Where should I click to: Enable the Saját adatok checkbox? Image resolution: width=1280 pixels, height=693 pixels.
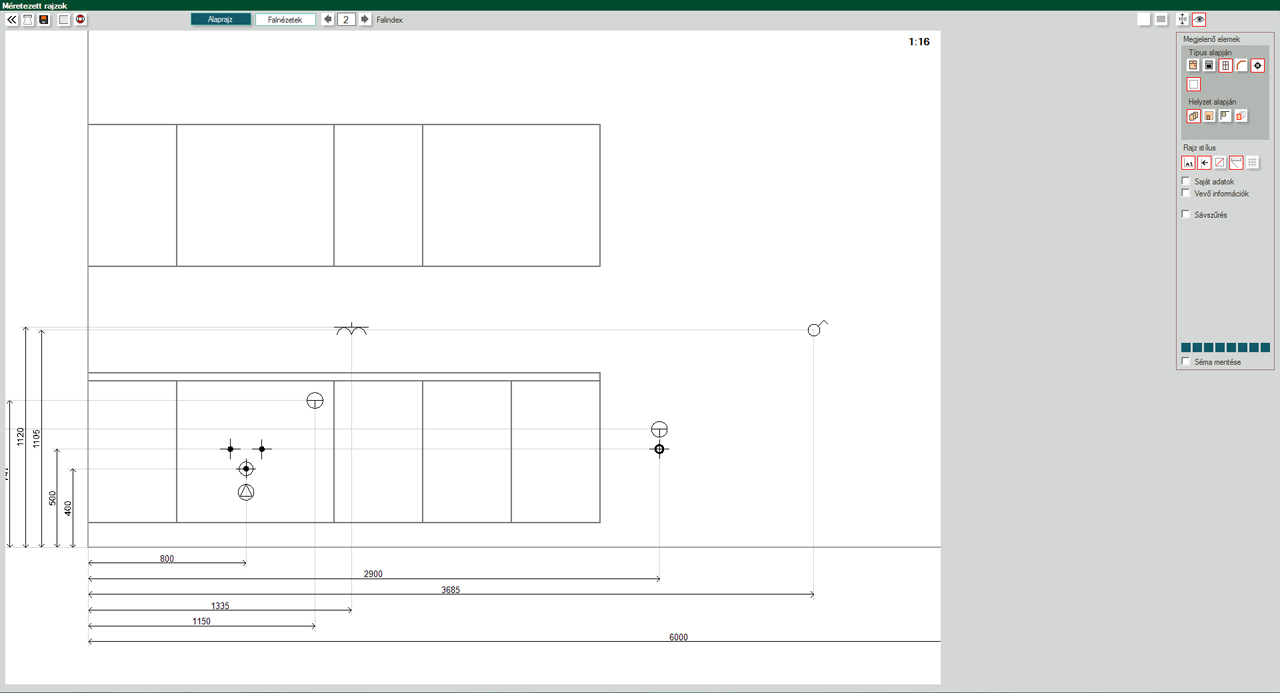[1186, 181]
